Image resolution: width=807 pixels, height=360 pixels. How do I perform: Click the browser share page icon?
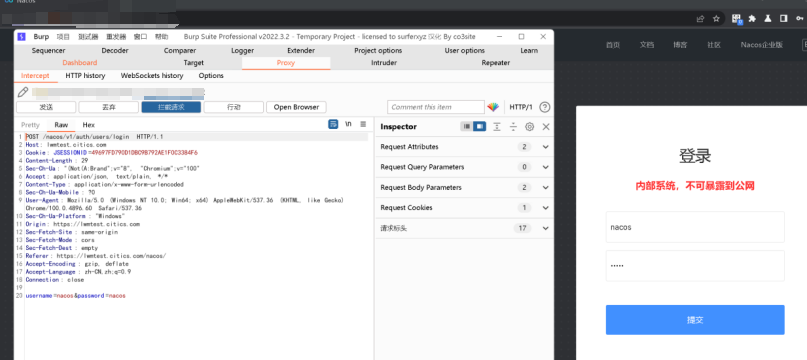tap(700, 19)
